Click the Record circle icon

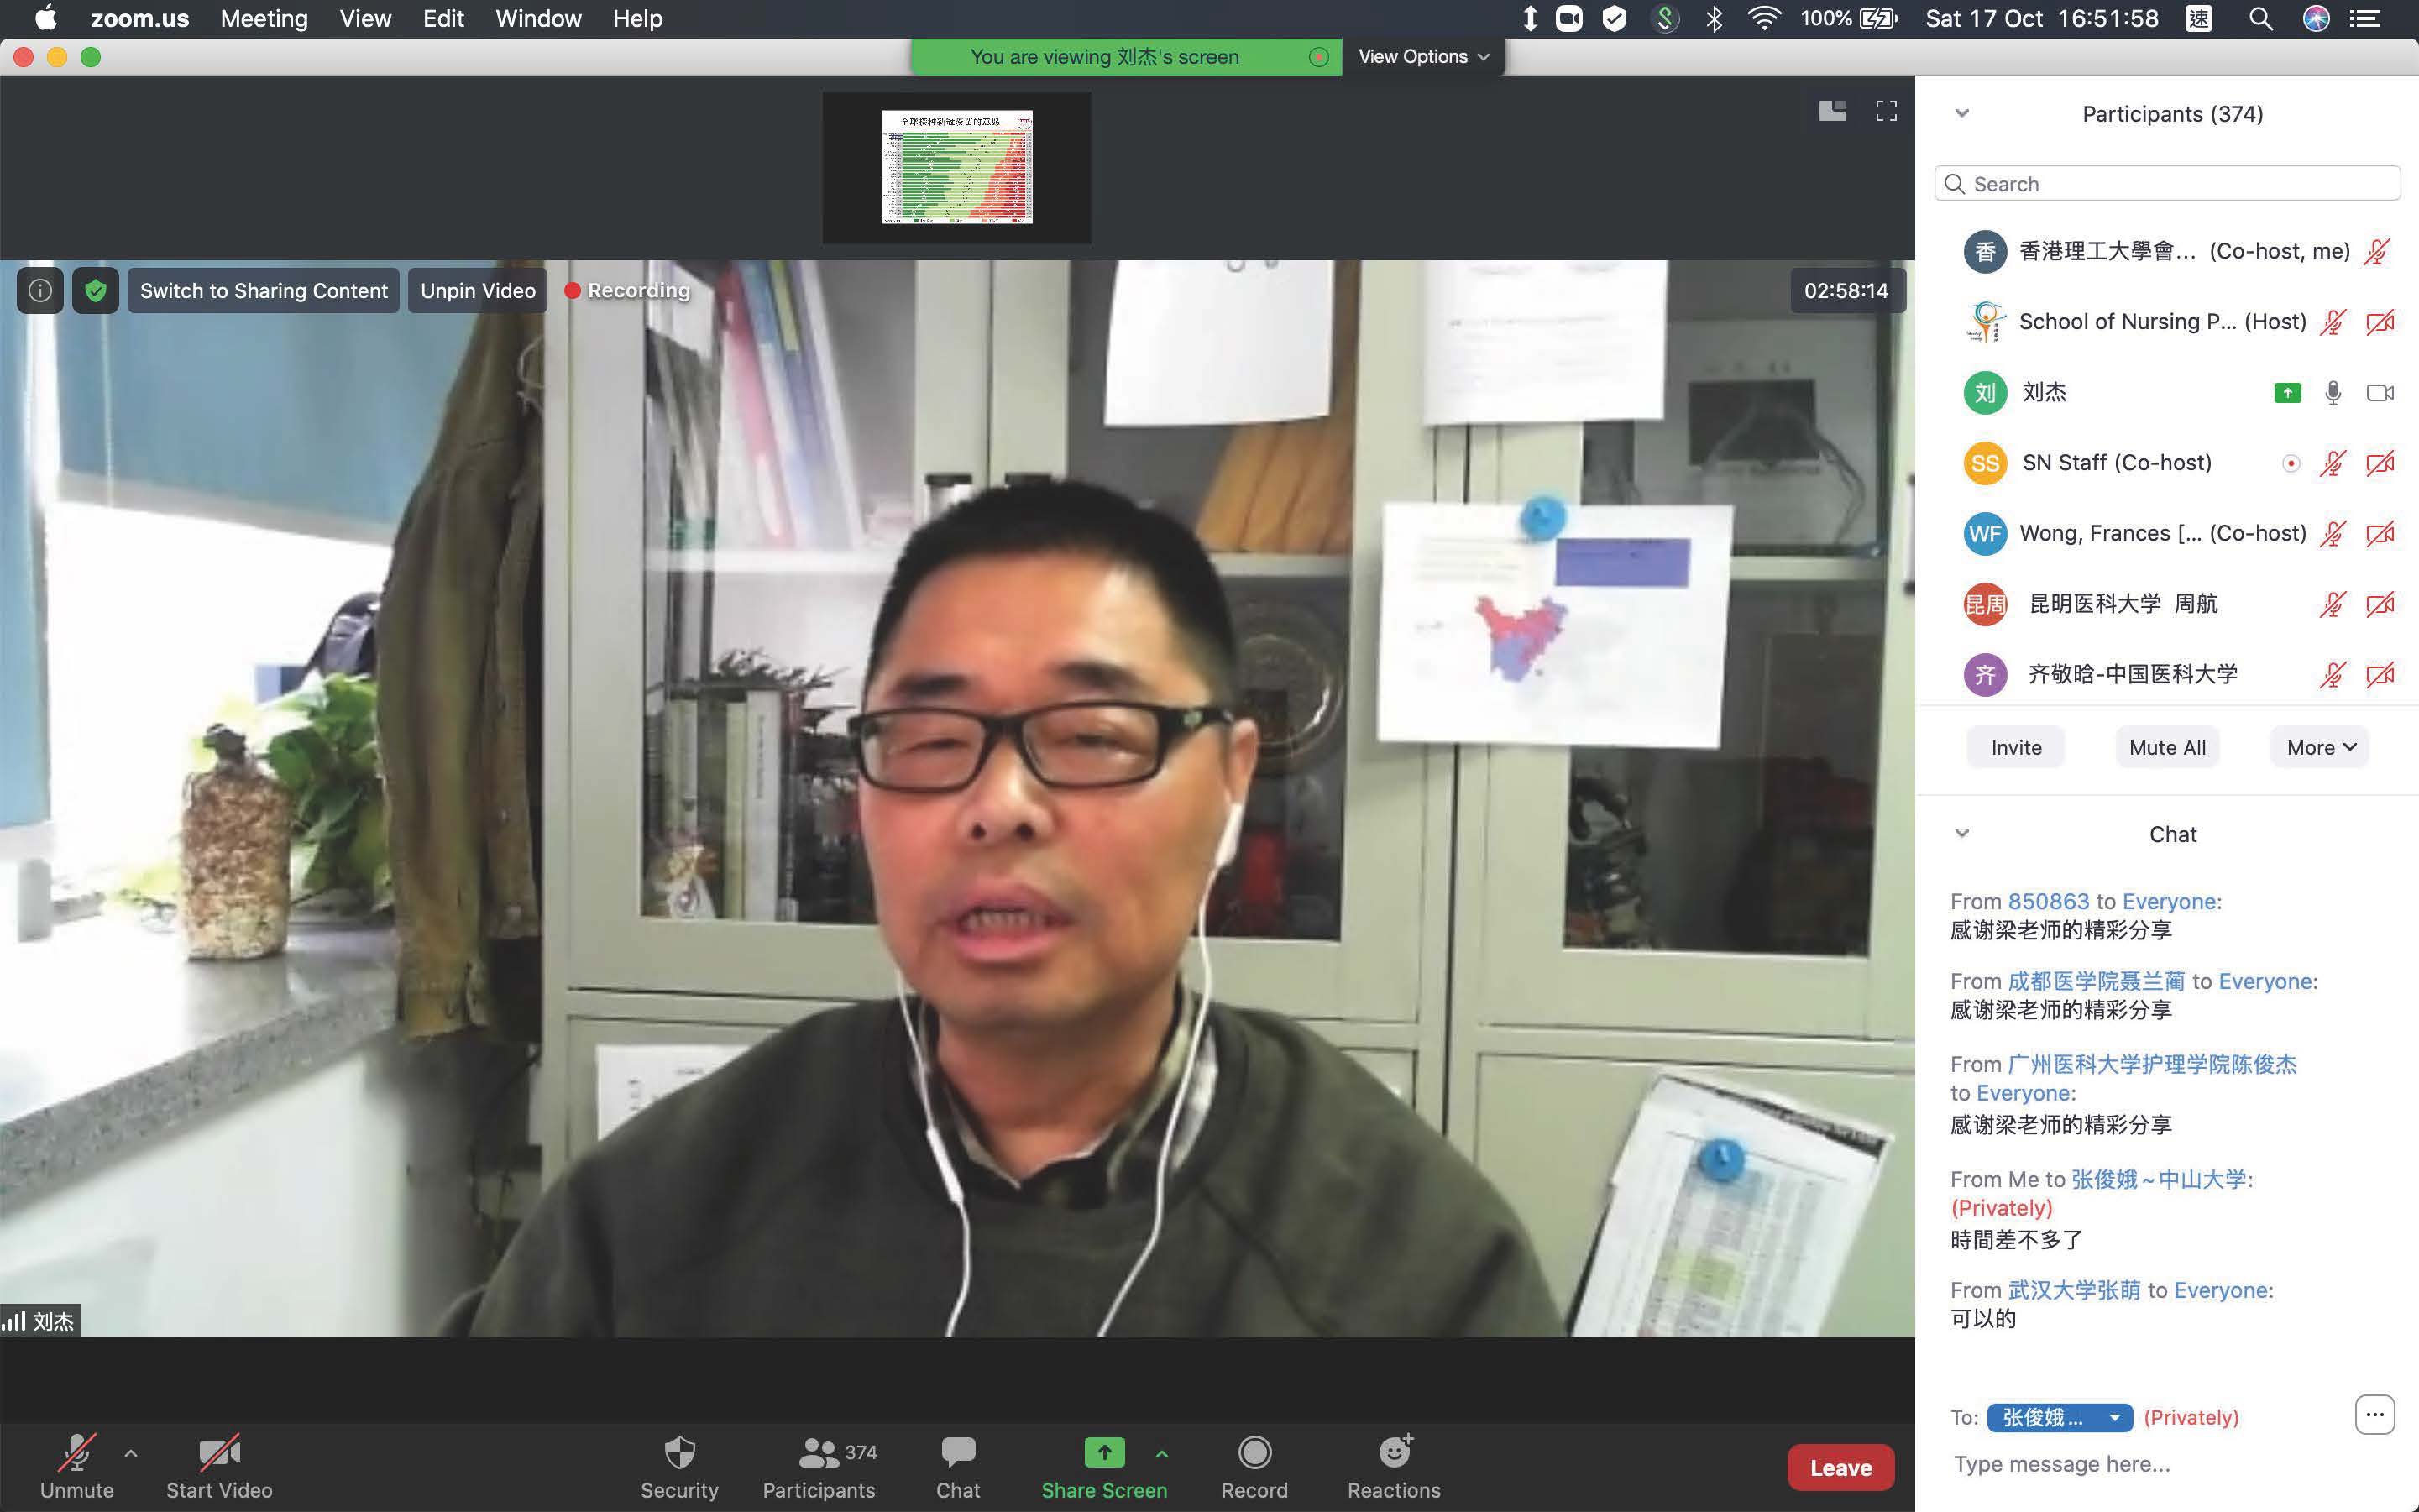pyautogui.click(x=1254, y=1453)
